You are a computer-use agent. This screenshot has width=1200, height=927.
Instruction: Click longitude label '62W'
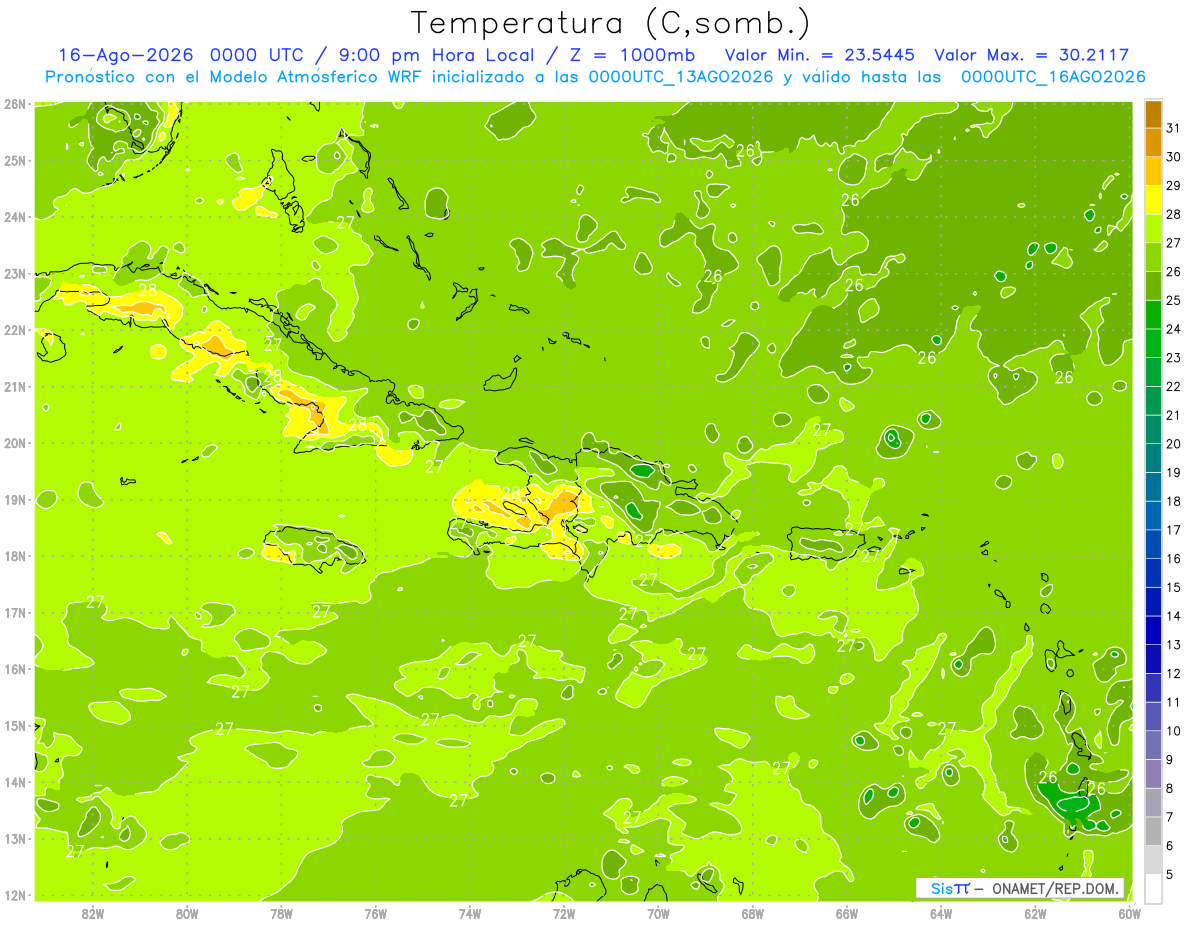point(1035,913)
